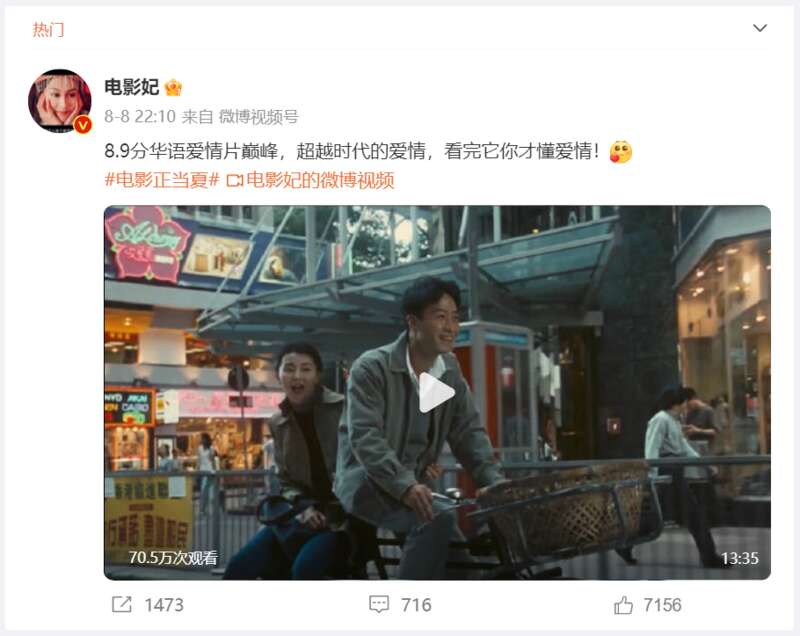
Task: Click the 8-8 22:10 post timestamp
Action: 140,117
